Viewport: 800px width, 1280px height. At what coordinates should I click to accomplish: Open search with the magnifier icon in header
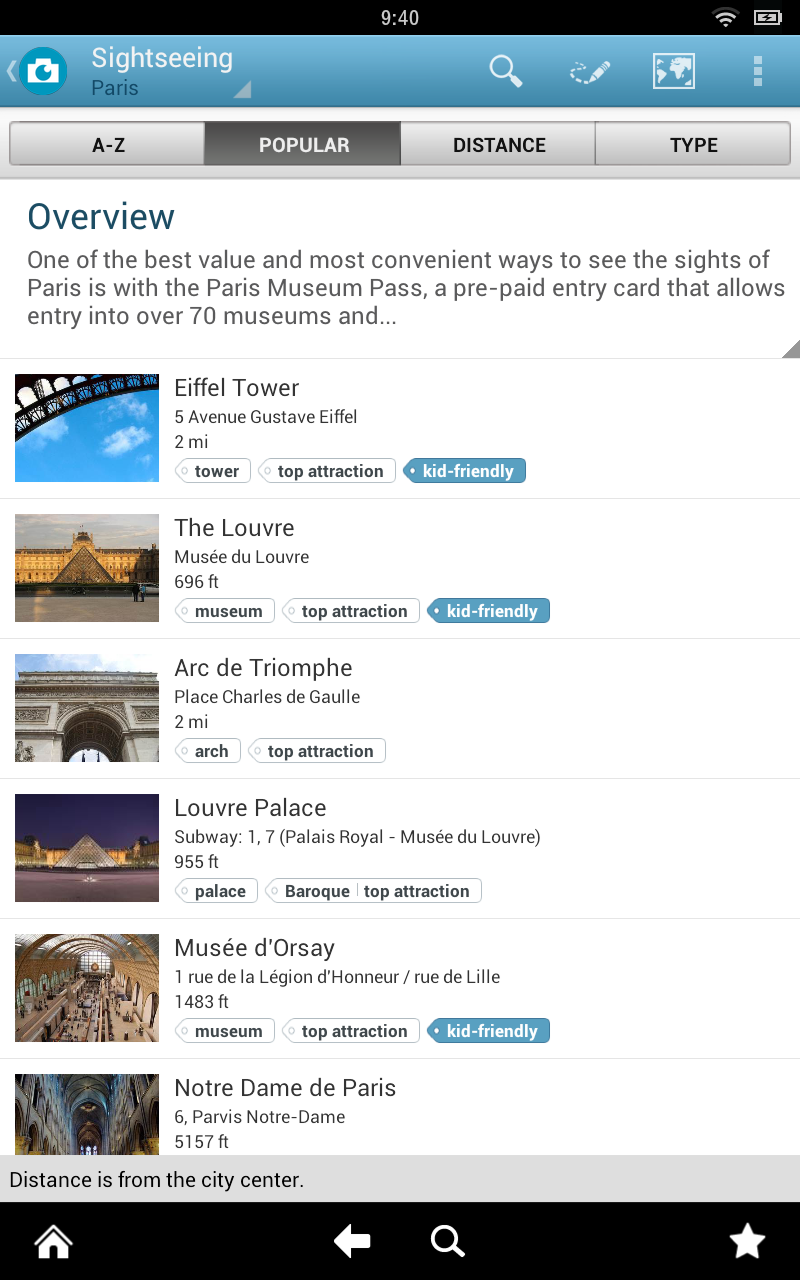505,71
